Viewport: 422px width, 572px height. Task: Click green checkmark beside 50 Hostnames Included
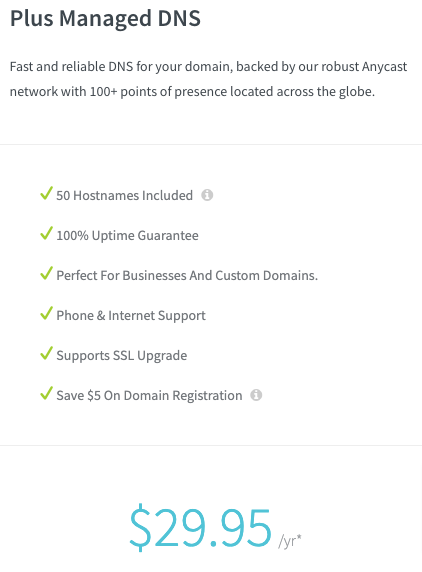click(x=46, y=193)
